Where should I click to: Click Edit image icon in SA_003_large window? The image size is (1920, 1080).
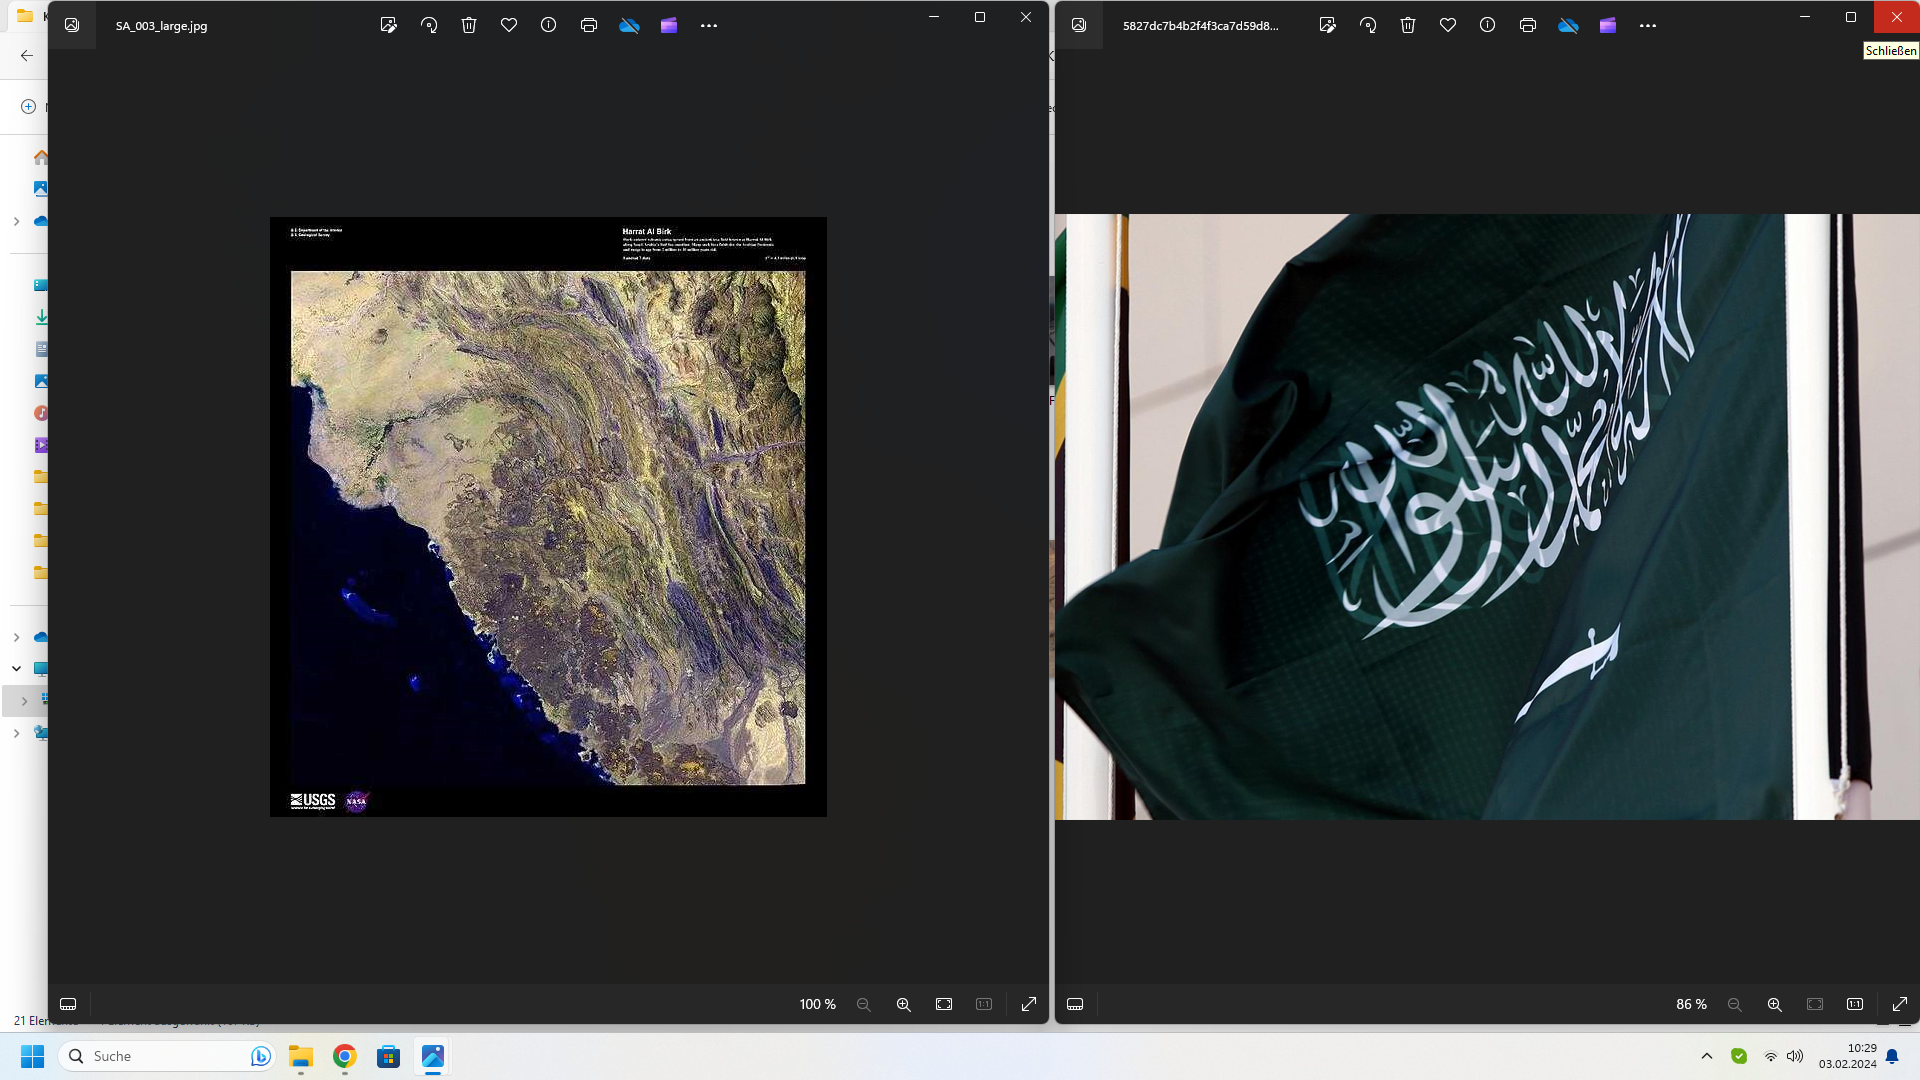389,26
